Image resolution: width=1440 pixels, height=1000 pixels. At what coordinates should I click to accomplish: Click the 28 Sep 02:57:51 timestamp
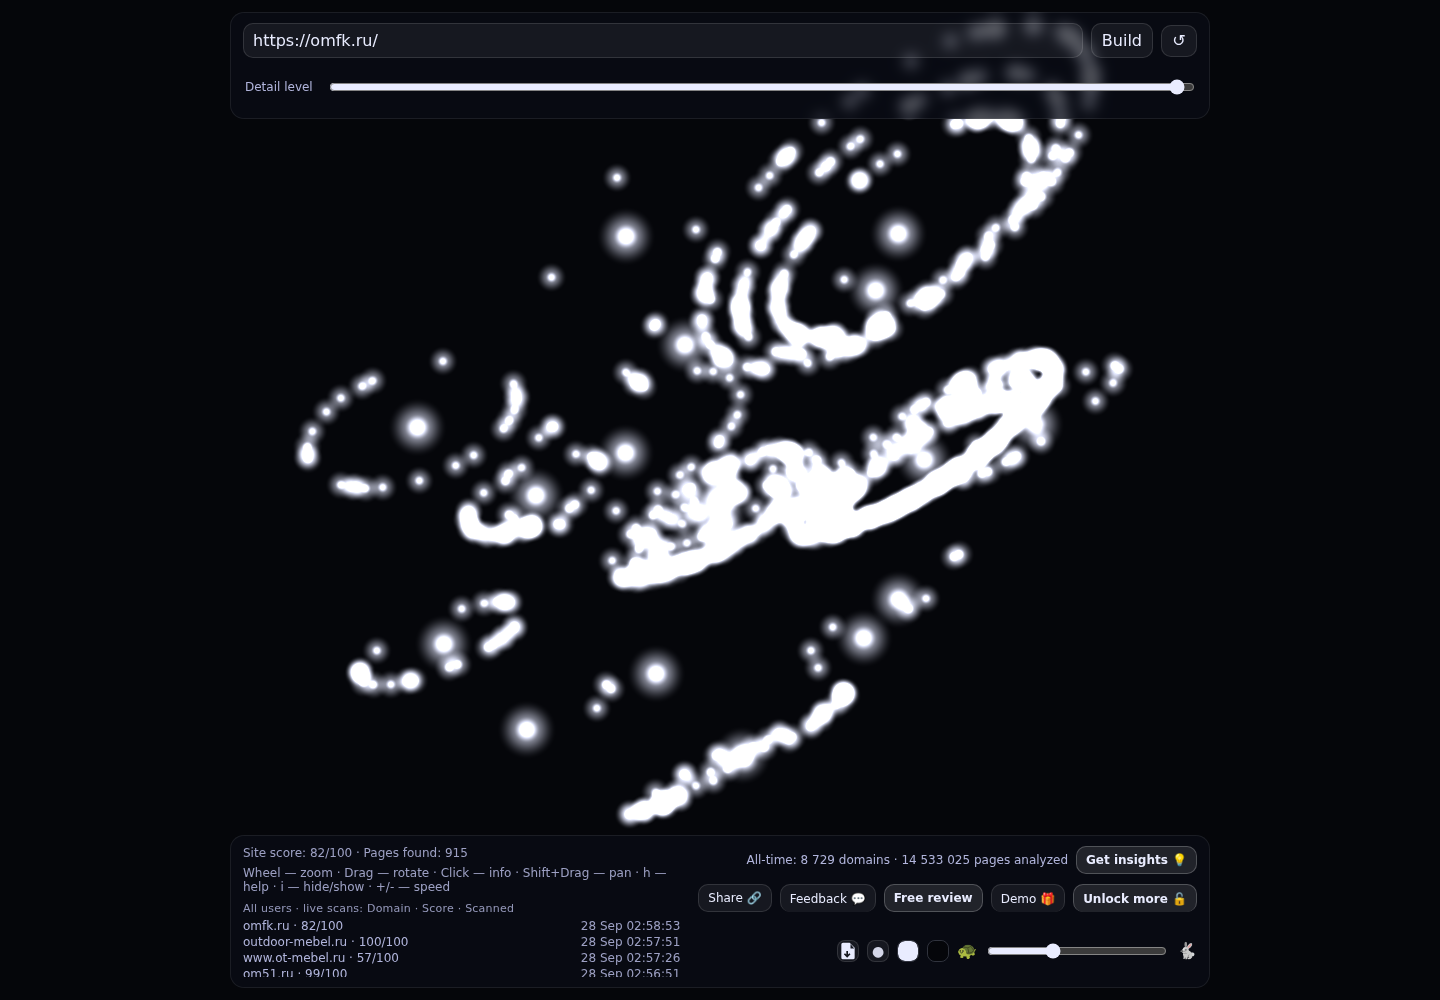point(630,942)
